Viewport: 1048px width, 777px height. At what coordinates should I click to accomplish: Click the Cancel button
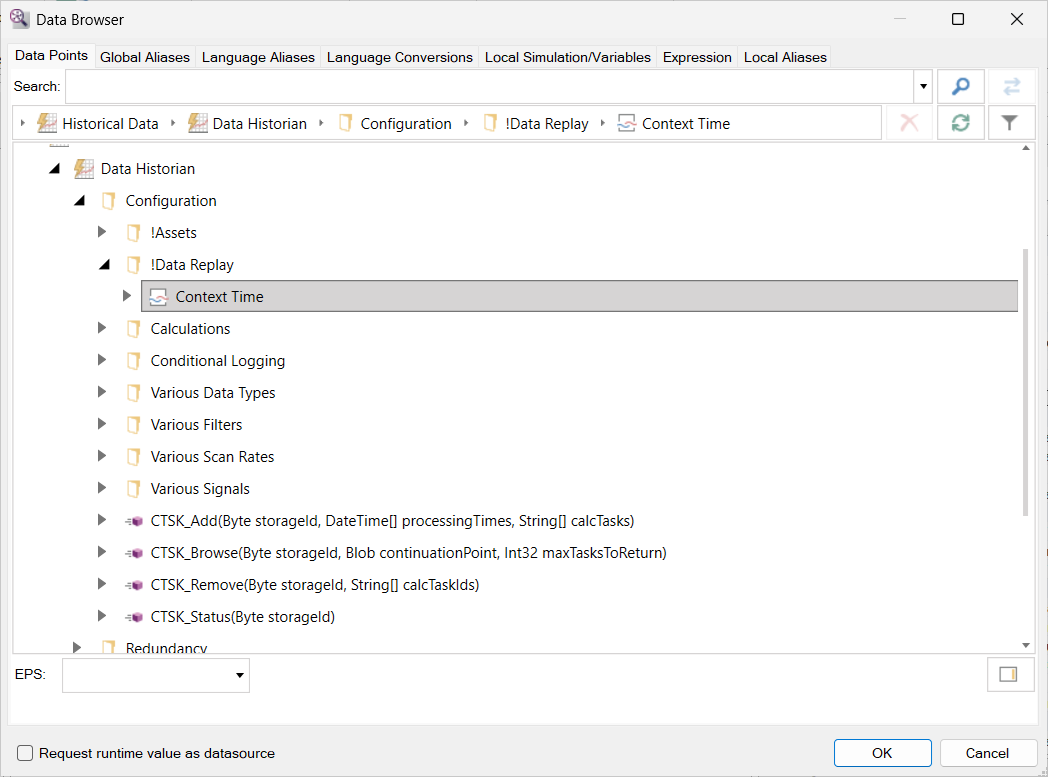987,753
